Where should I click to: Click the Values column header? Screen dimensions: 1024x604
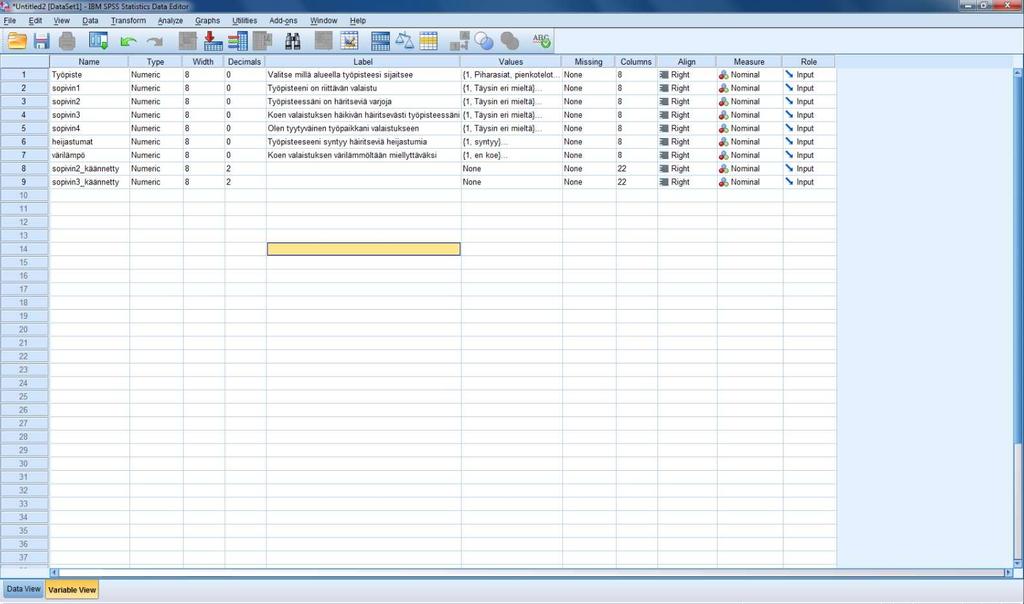click(x=511, y=61)
